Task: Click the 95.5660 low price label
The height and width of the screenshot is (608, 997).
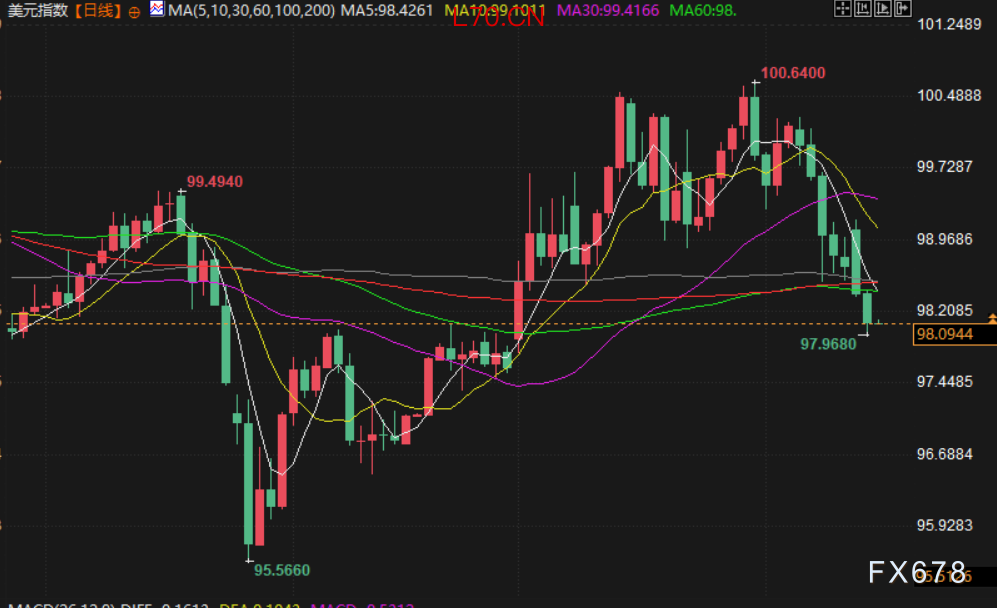Action: 281,570
